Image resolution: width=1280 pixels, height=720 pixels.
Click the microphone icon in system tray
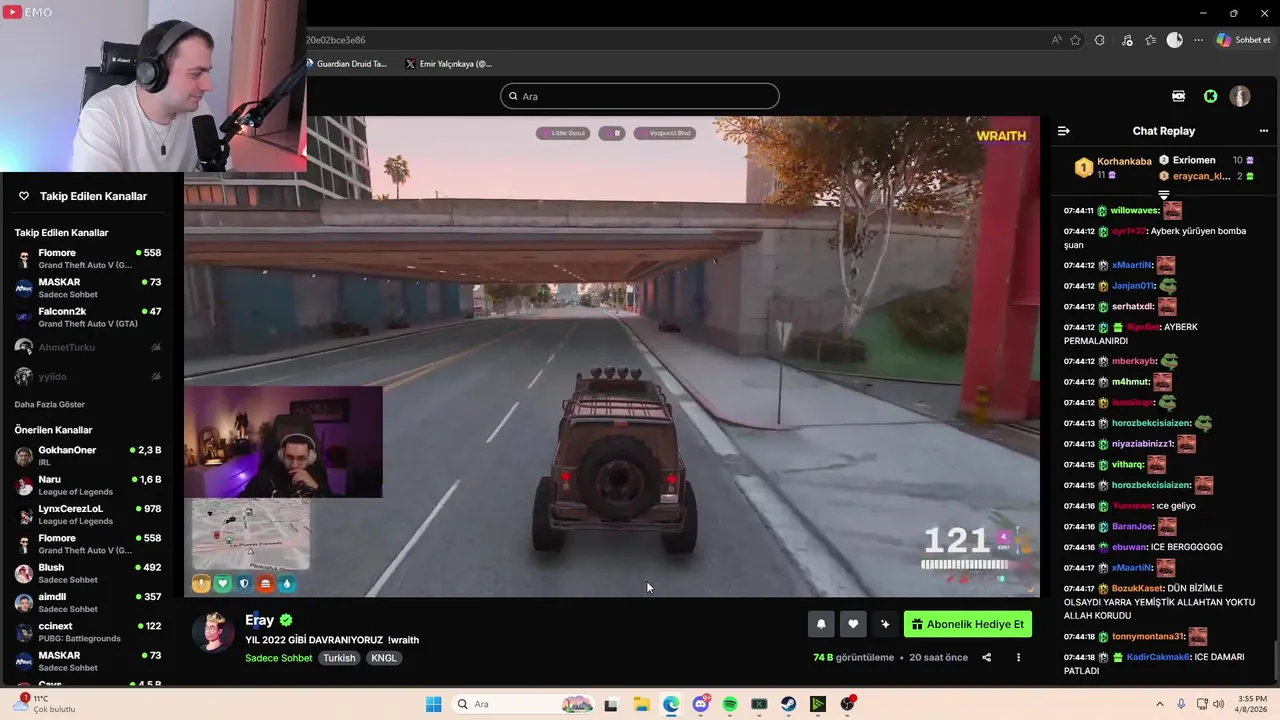click(1182, 704)
